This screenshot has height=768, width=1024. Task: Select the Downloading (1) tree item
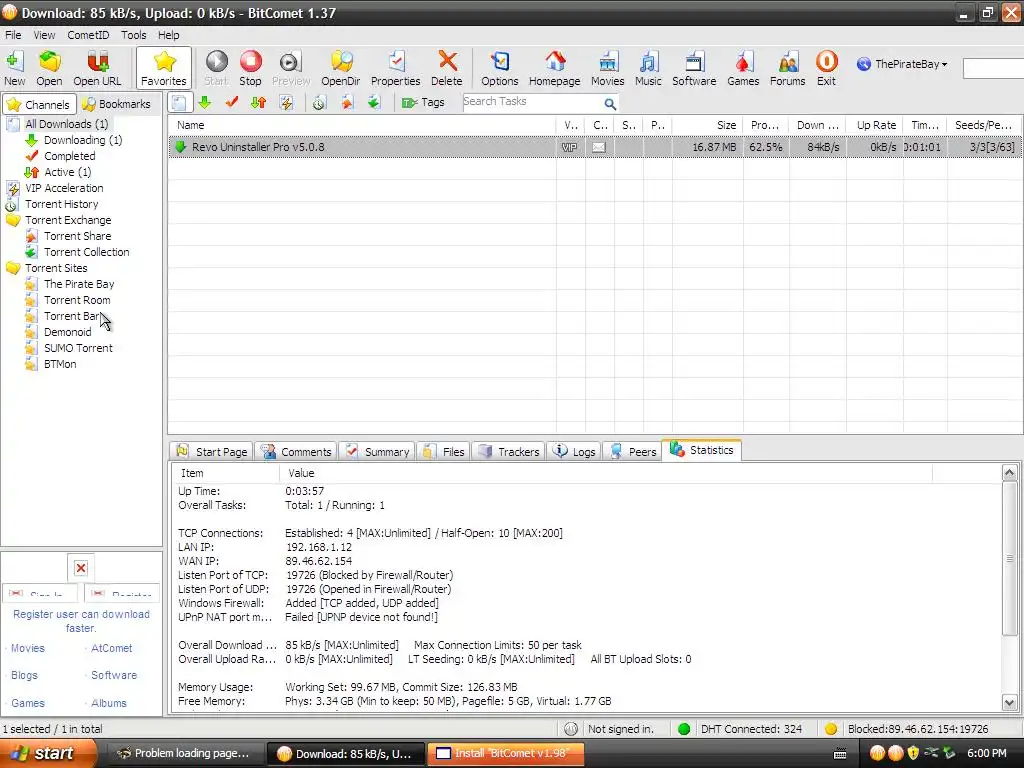83,140
